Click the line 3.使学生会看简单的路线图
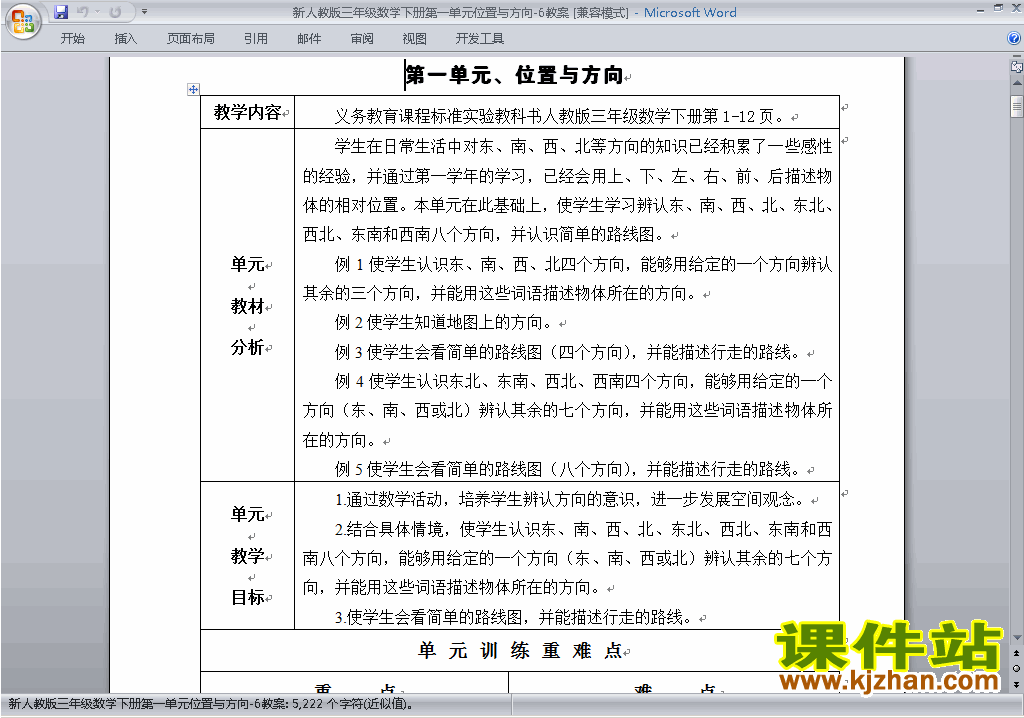 [x=513, y=617]
